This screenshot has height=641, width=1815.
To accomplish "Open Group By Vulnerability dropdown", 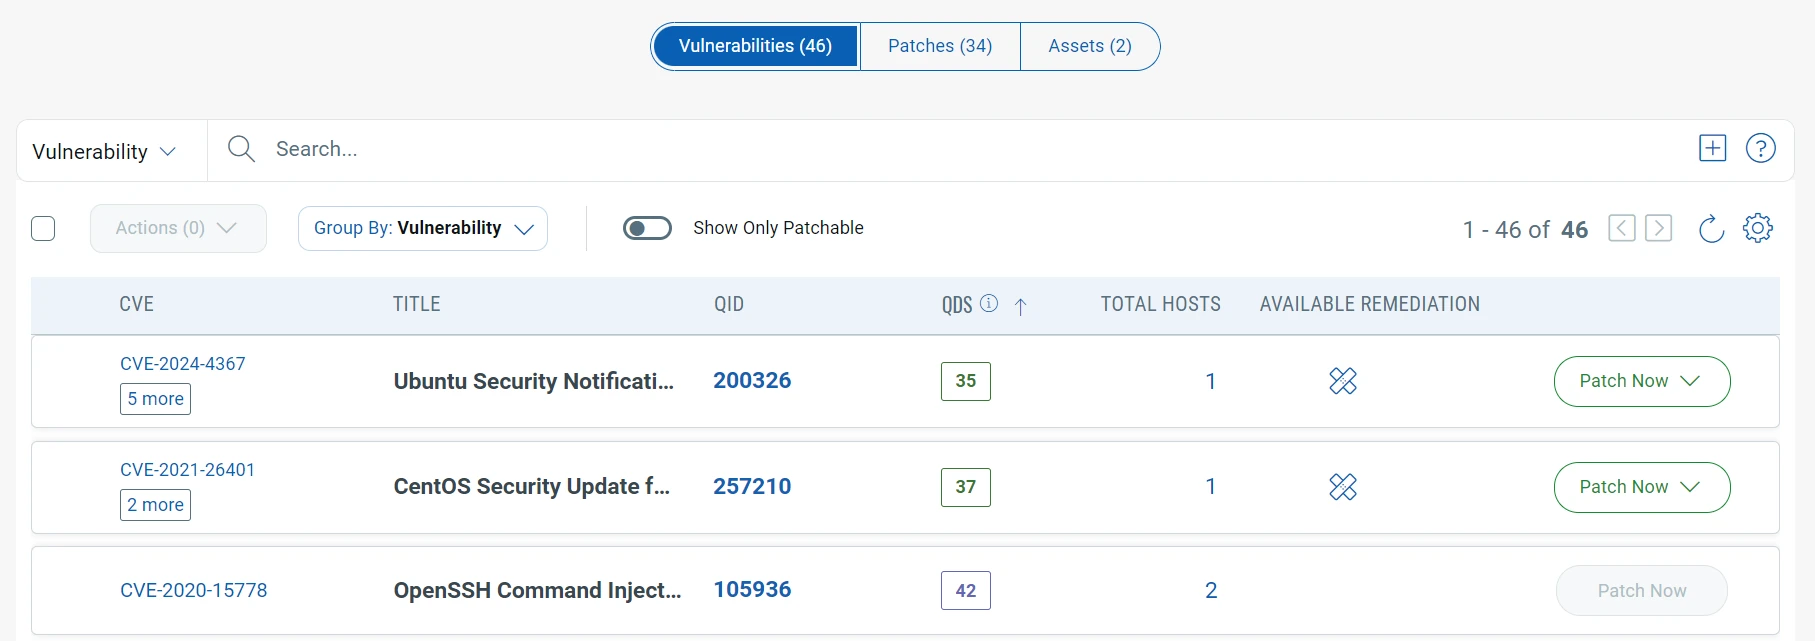I will point(423,228).
